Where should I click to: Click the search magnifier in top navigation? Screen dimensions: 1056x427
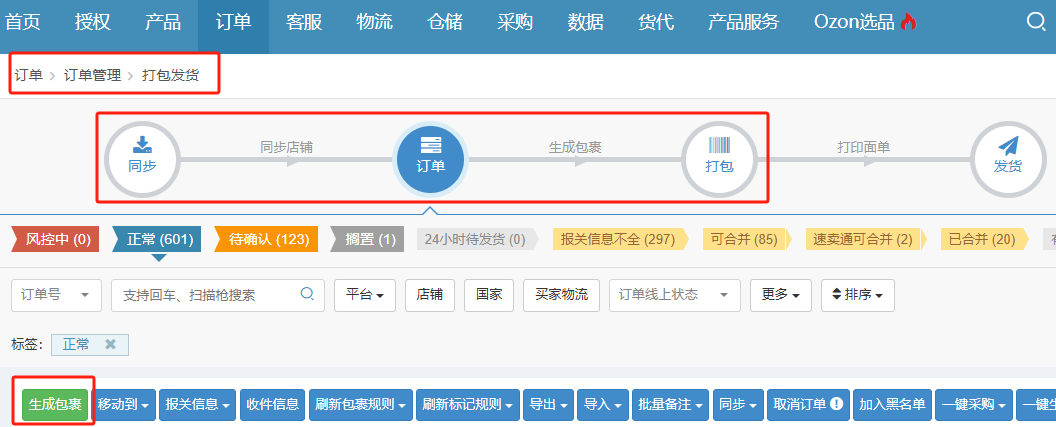[1036, 22]
